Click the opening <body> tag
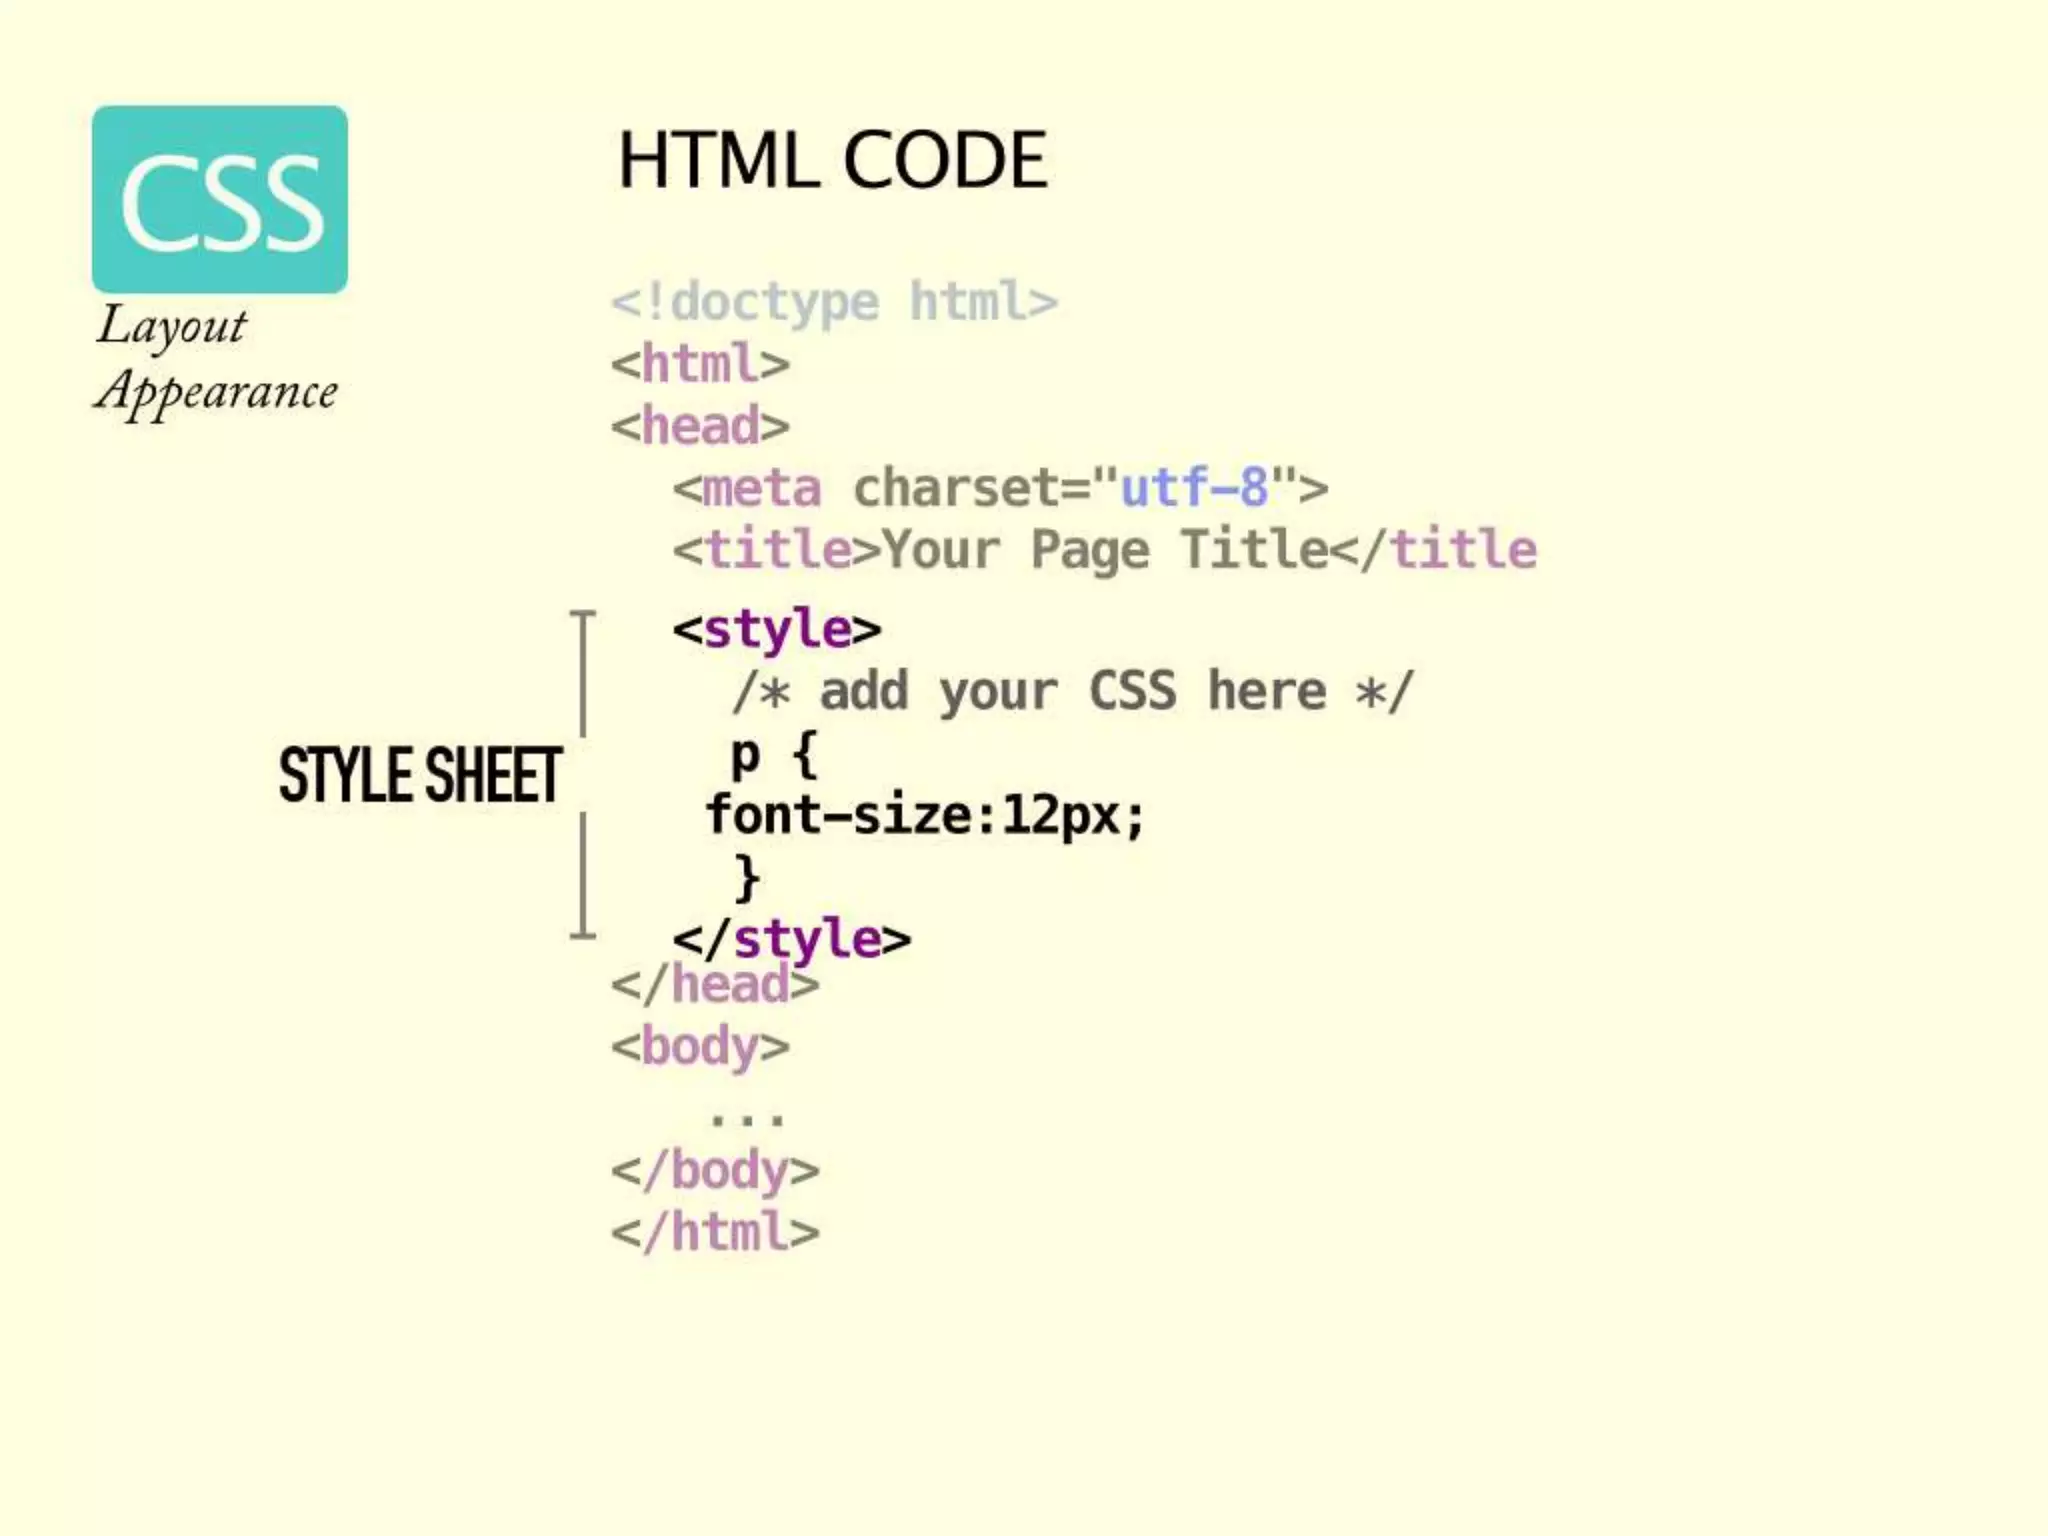 pos(700,1049)
